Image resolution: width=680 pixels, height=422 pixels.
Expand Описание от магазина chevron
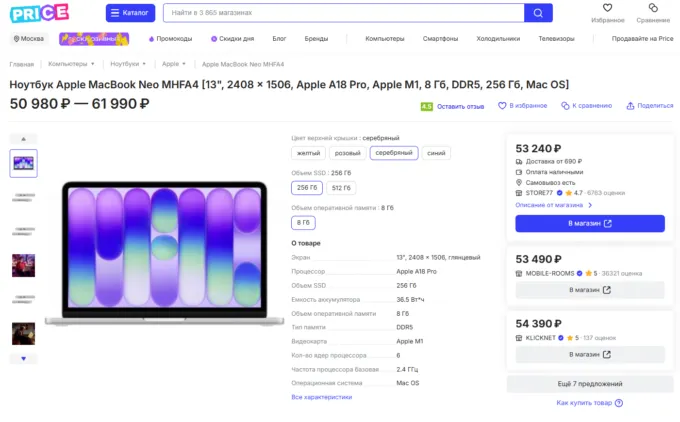tap(590, 205)
